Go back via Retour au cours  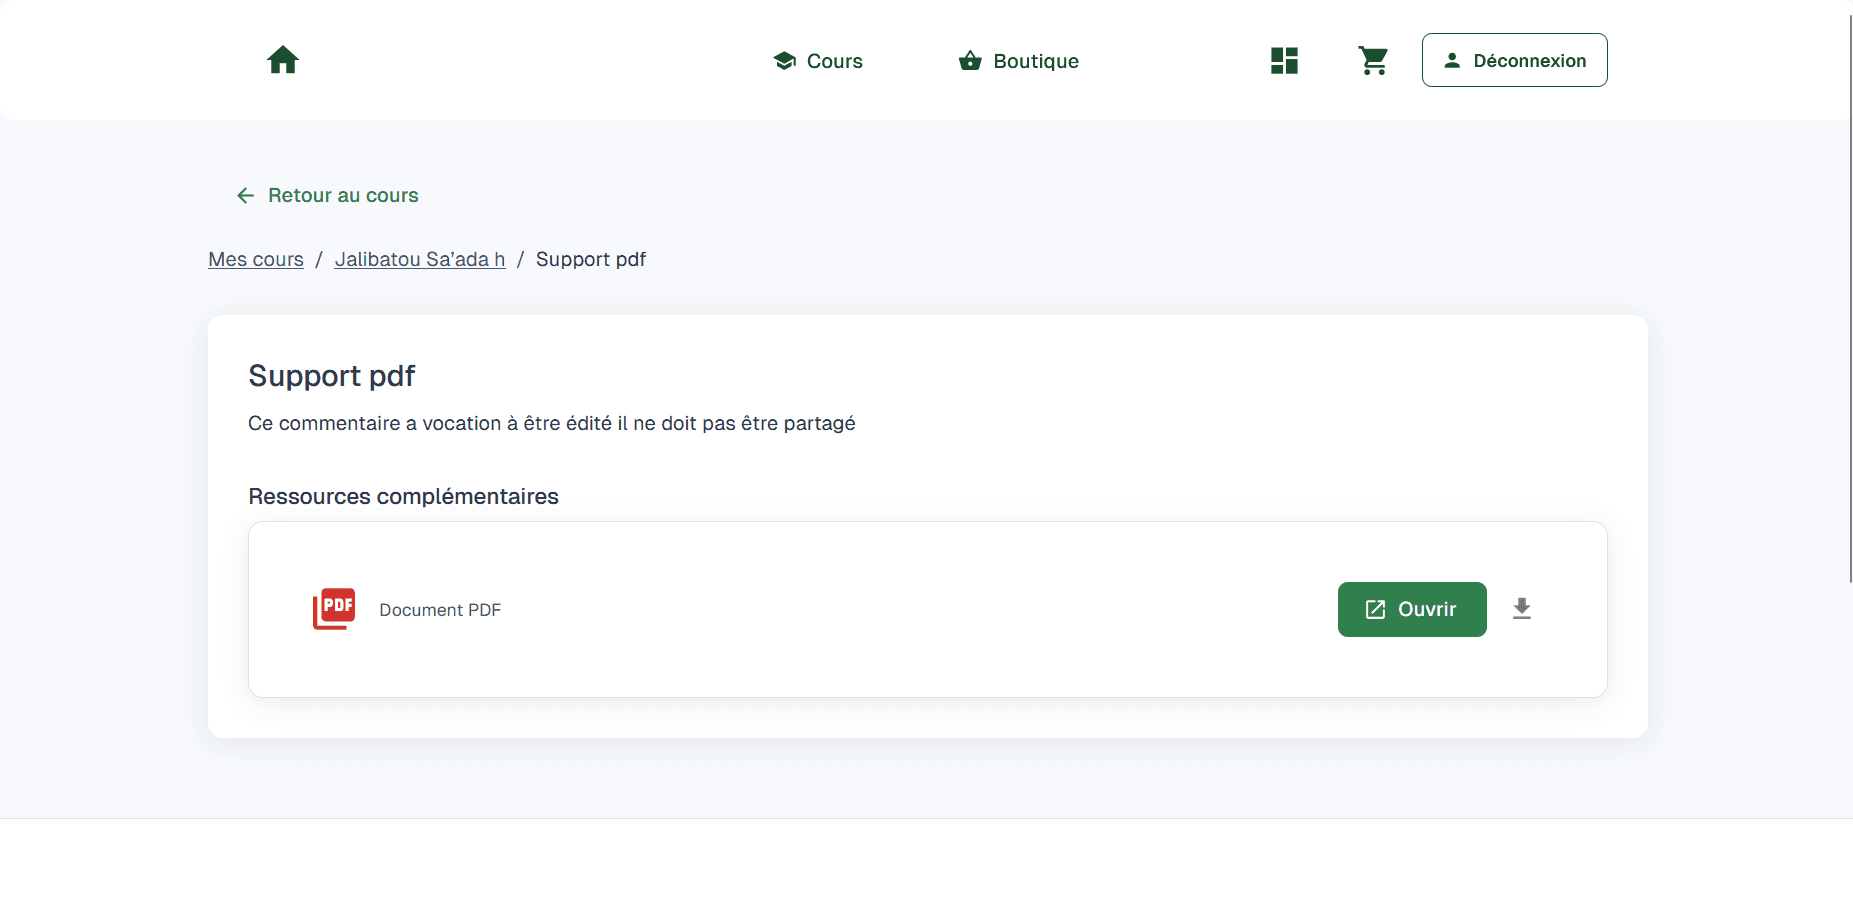[x=327, y=195]
